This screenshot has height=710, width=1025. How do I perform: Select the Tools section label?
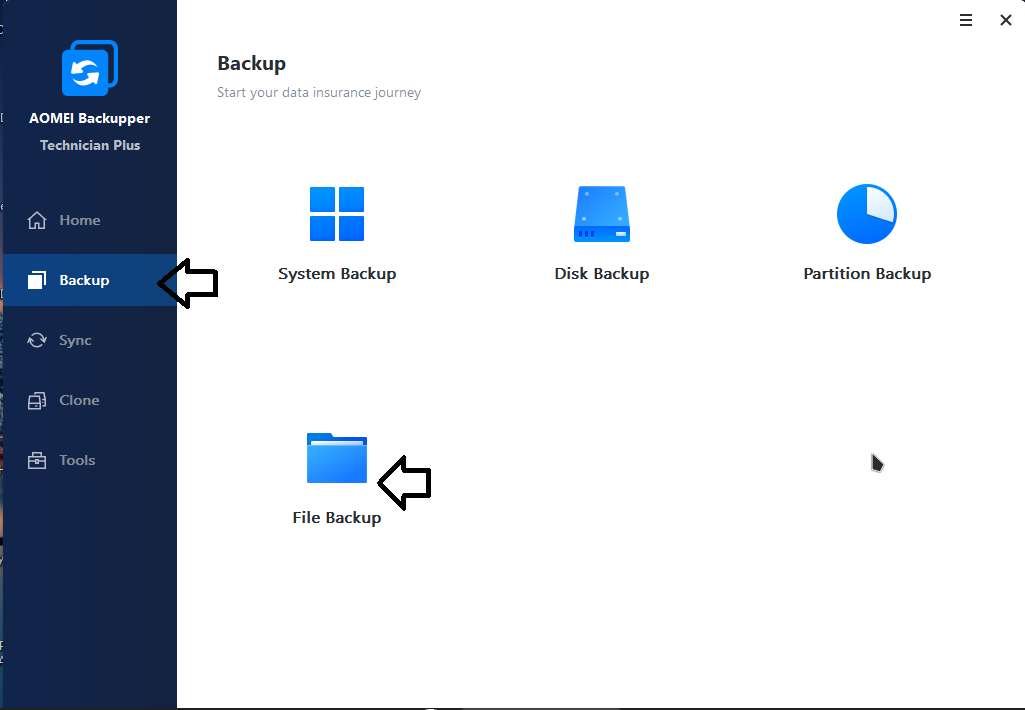[77, 460]
